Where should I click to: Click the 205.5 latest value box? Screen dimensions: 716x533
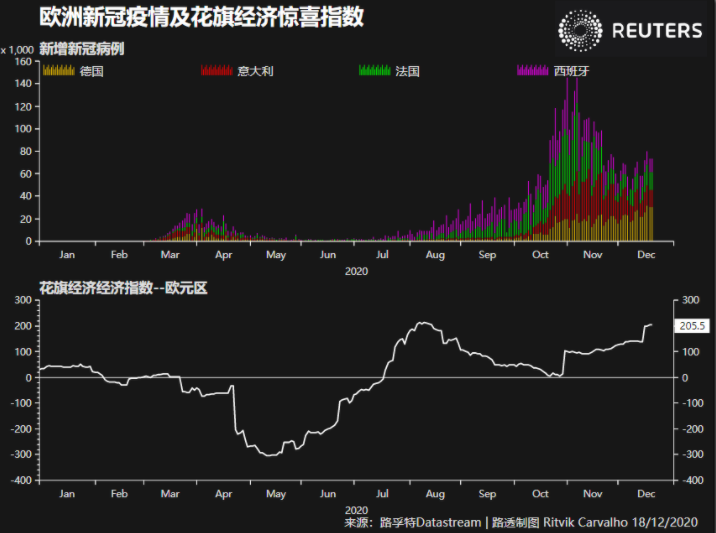[692, 326]
